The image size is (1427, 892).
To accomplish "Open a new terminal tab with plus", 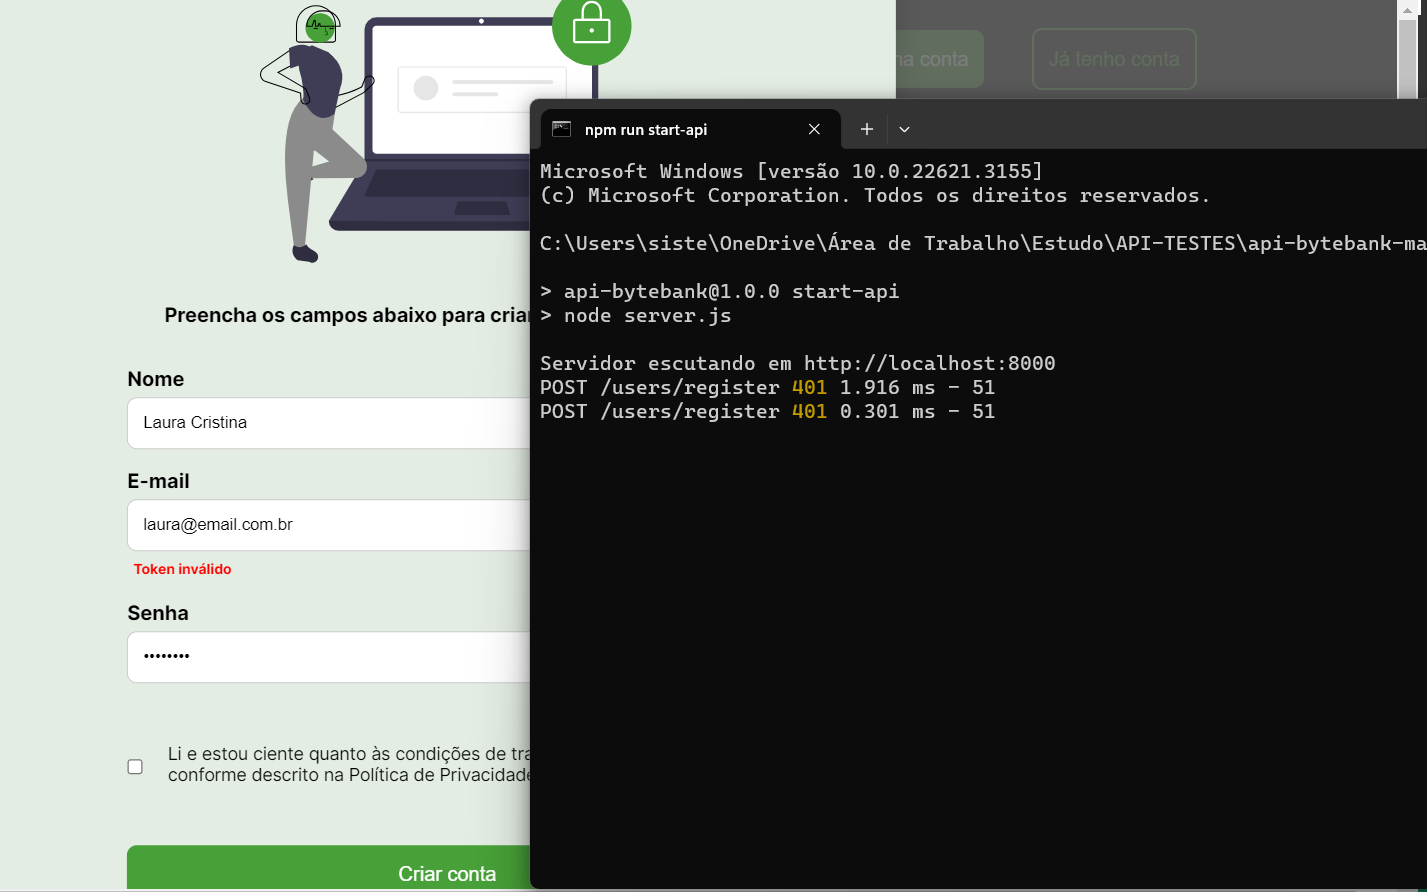I will pos(867,129).
